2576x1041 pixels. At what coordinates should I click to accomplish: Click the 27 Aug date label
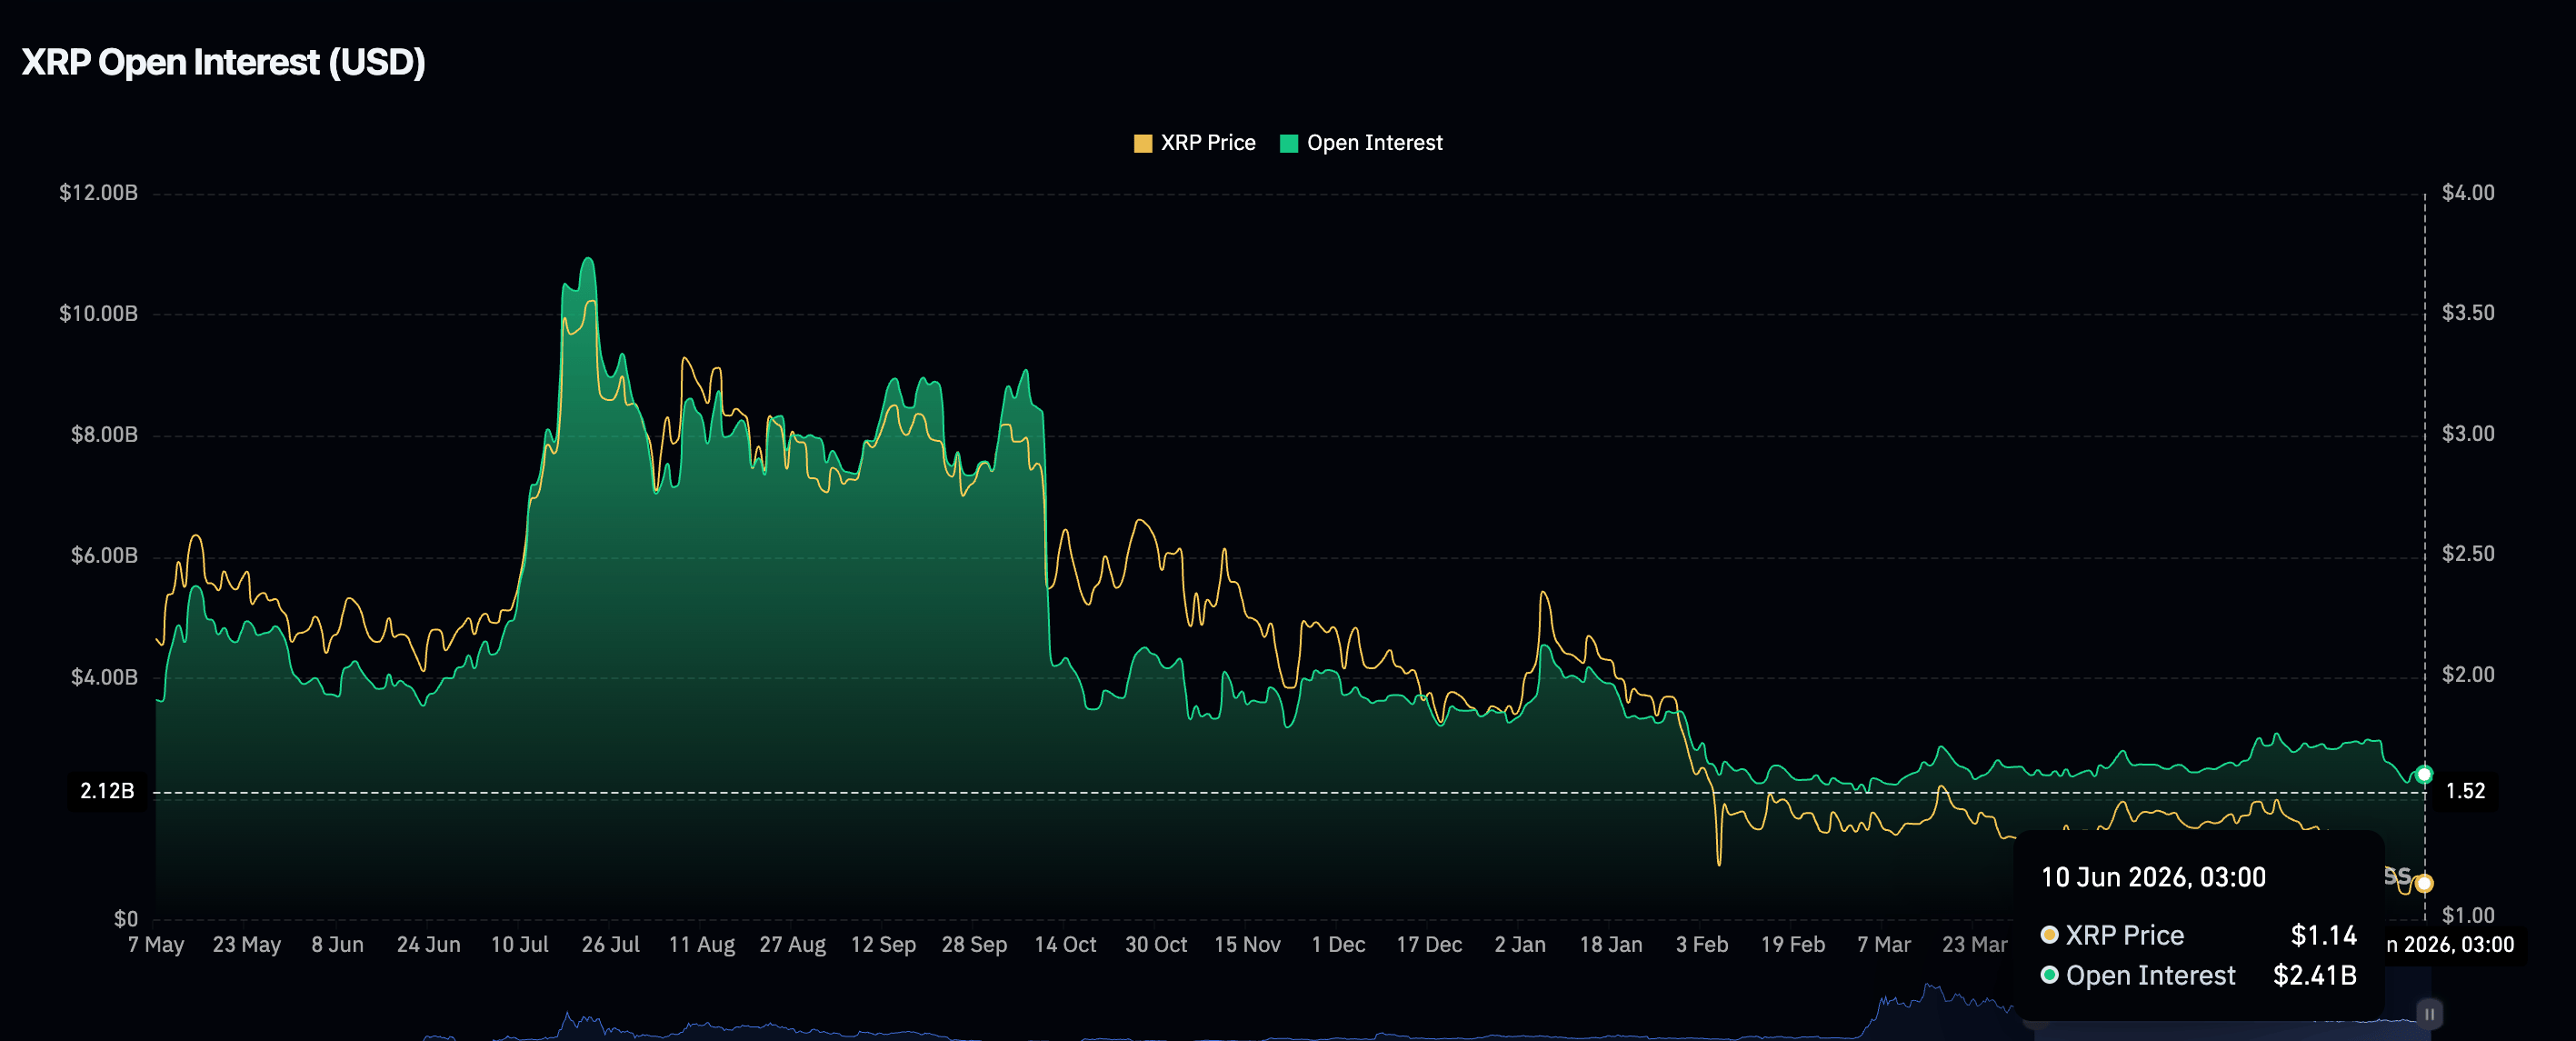(x=793, y=944)
